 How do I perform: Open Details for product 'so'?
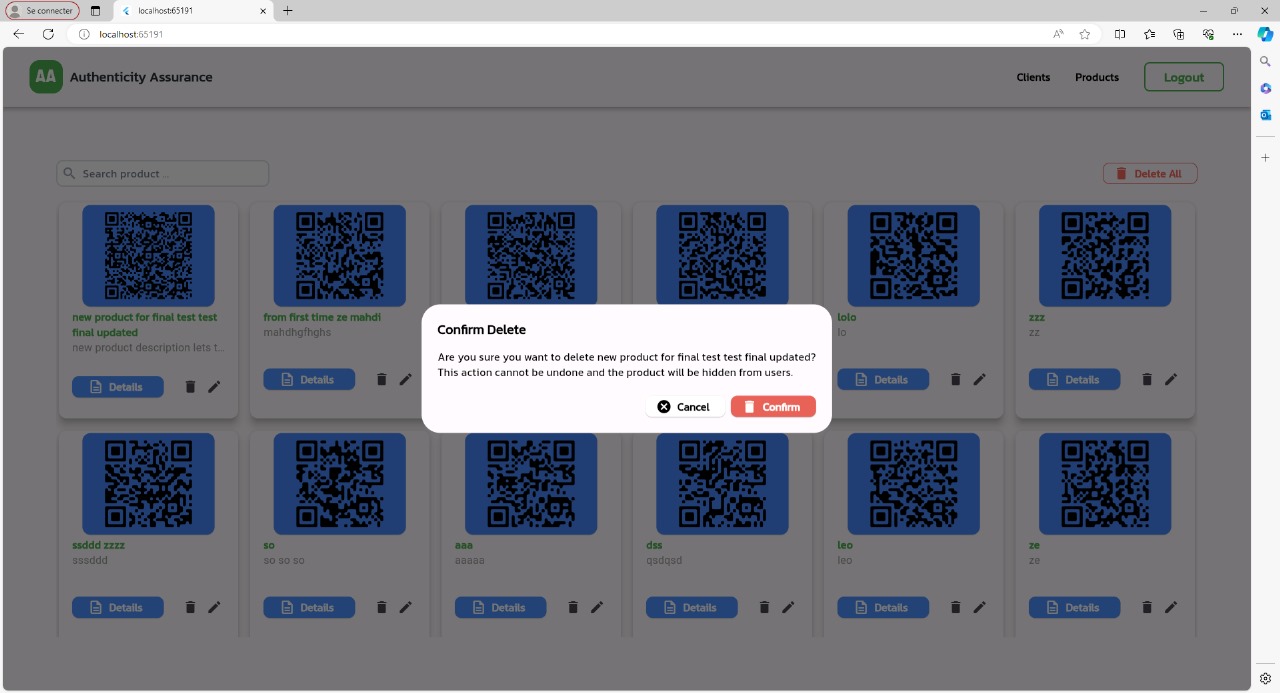tap(309, 607)
